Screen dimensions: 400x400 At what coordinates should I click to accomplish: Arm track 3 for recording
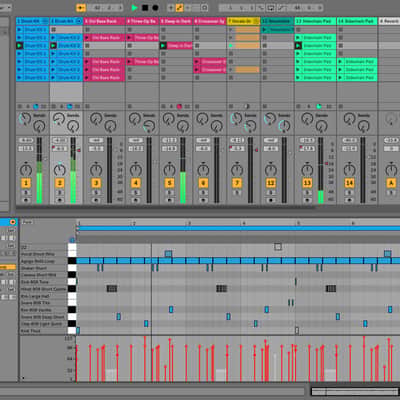[96, 200]
